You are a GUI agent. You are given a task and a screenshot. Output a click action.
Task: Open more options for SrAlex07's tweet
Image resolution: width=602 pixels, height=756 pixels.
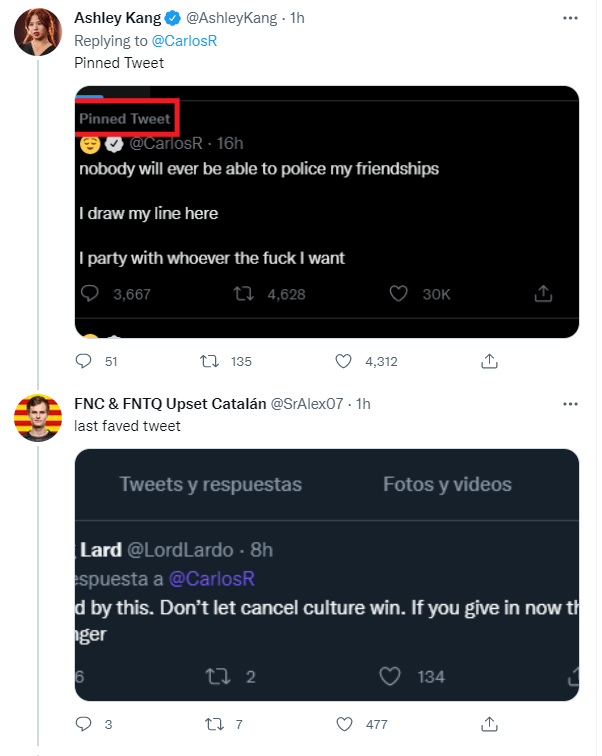(570, 404)
